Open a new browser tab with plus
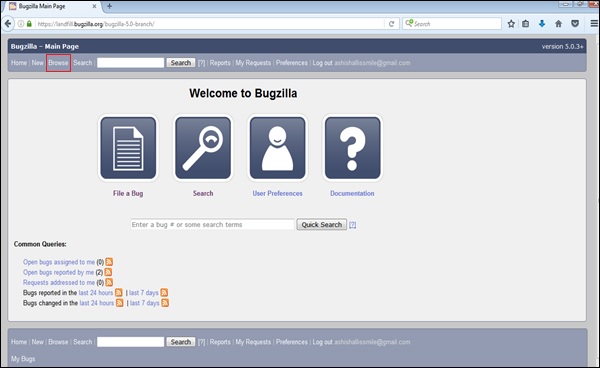The image size is (600, 368). [x=109, y=6]
